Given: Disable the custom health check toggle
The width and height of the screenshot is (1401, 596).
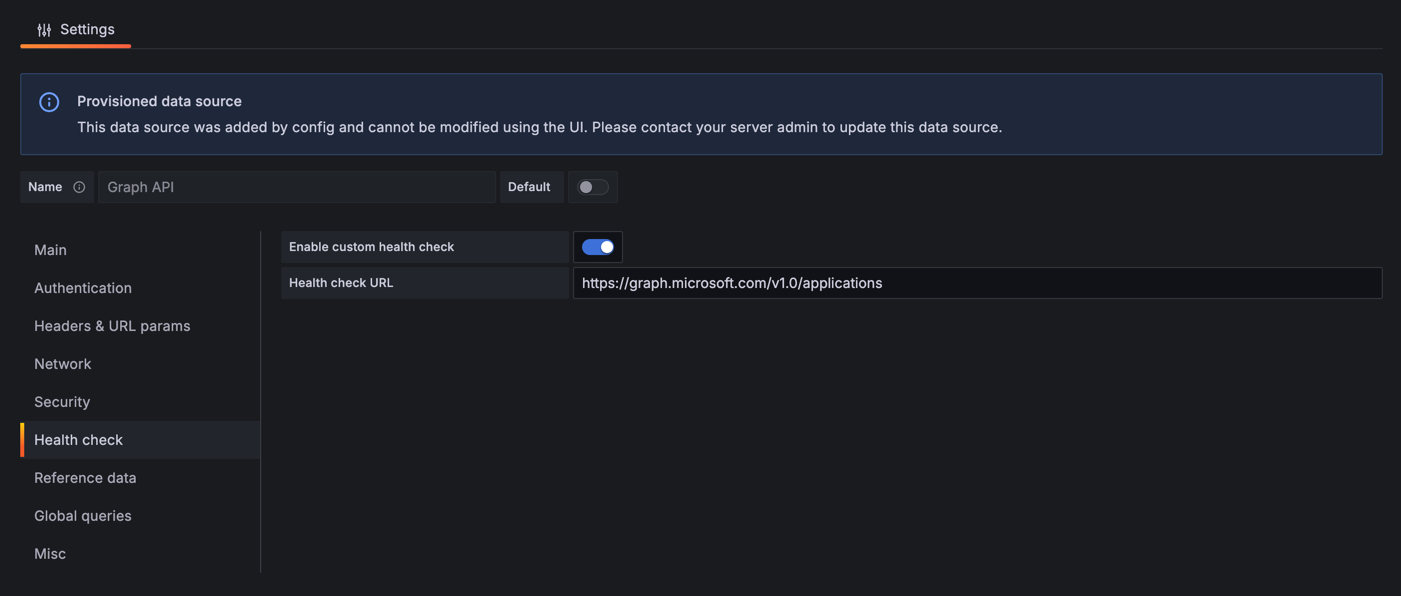Looking at the screenshot, I should [x=598, y=247].
